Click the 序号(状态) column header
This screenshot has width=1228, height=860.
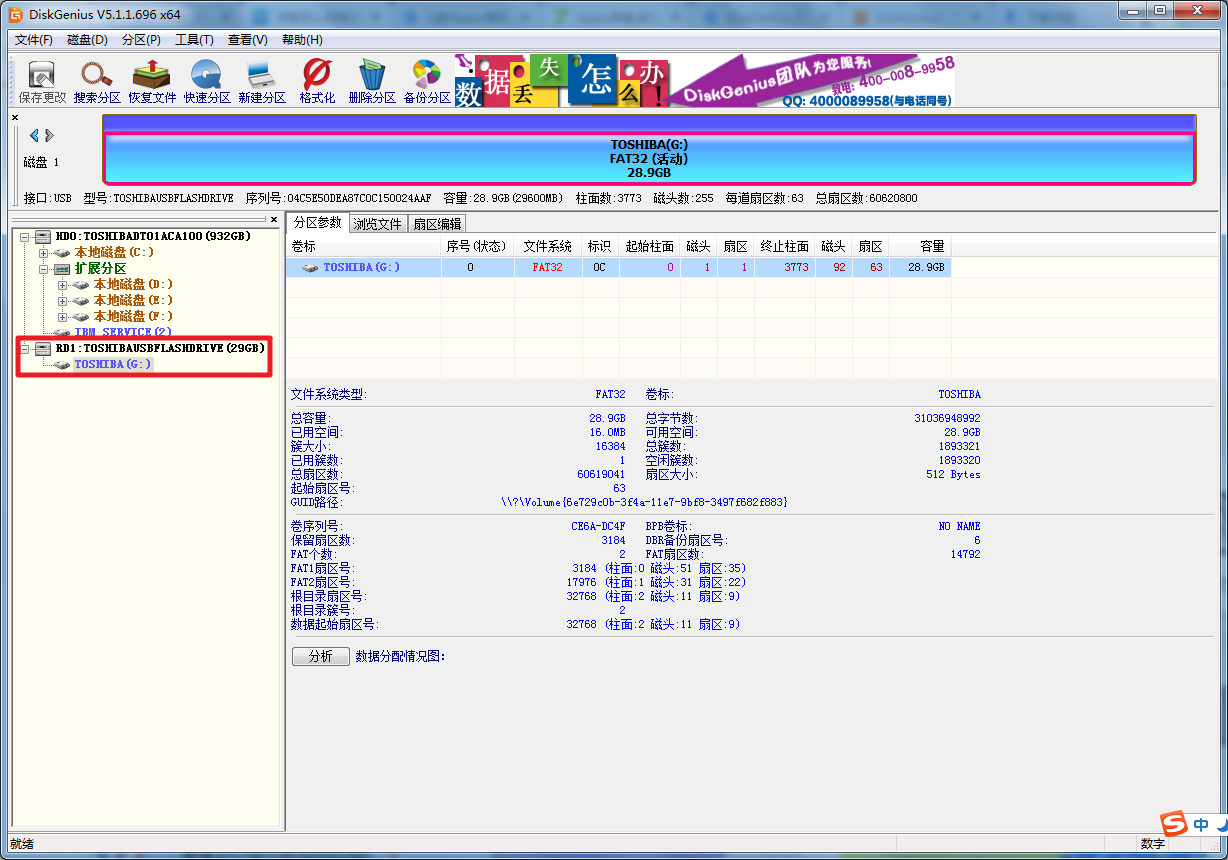(x=477, y=246)
